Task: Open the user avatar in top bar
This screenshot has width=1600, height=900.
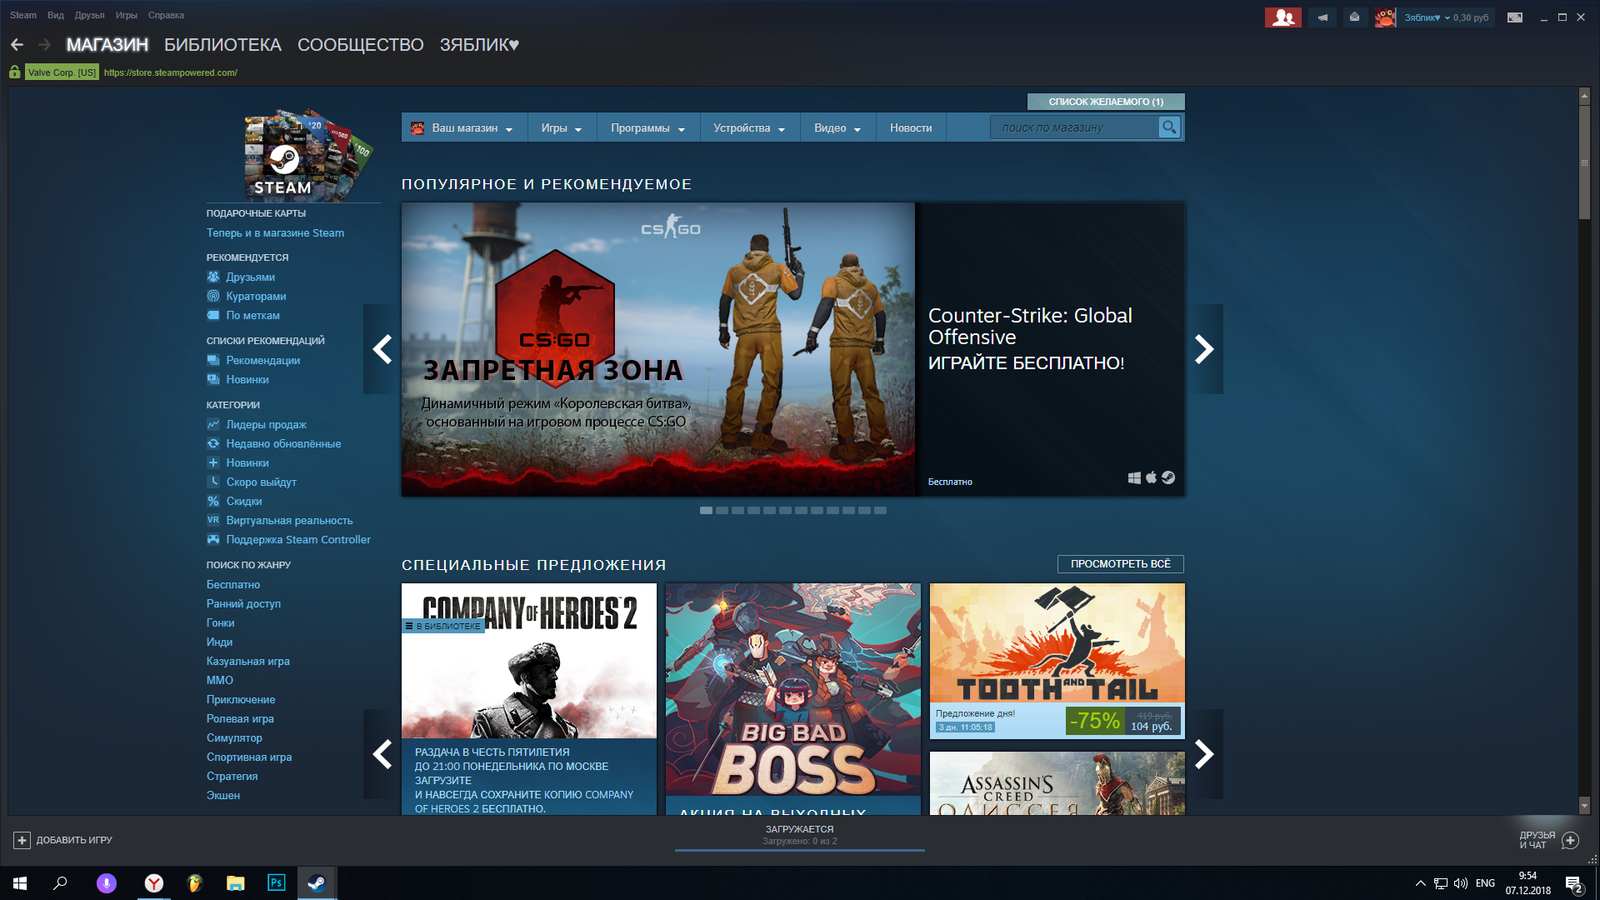Action: (1385, 17)
